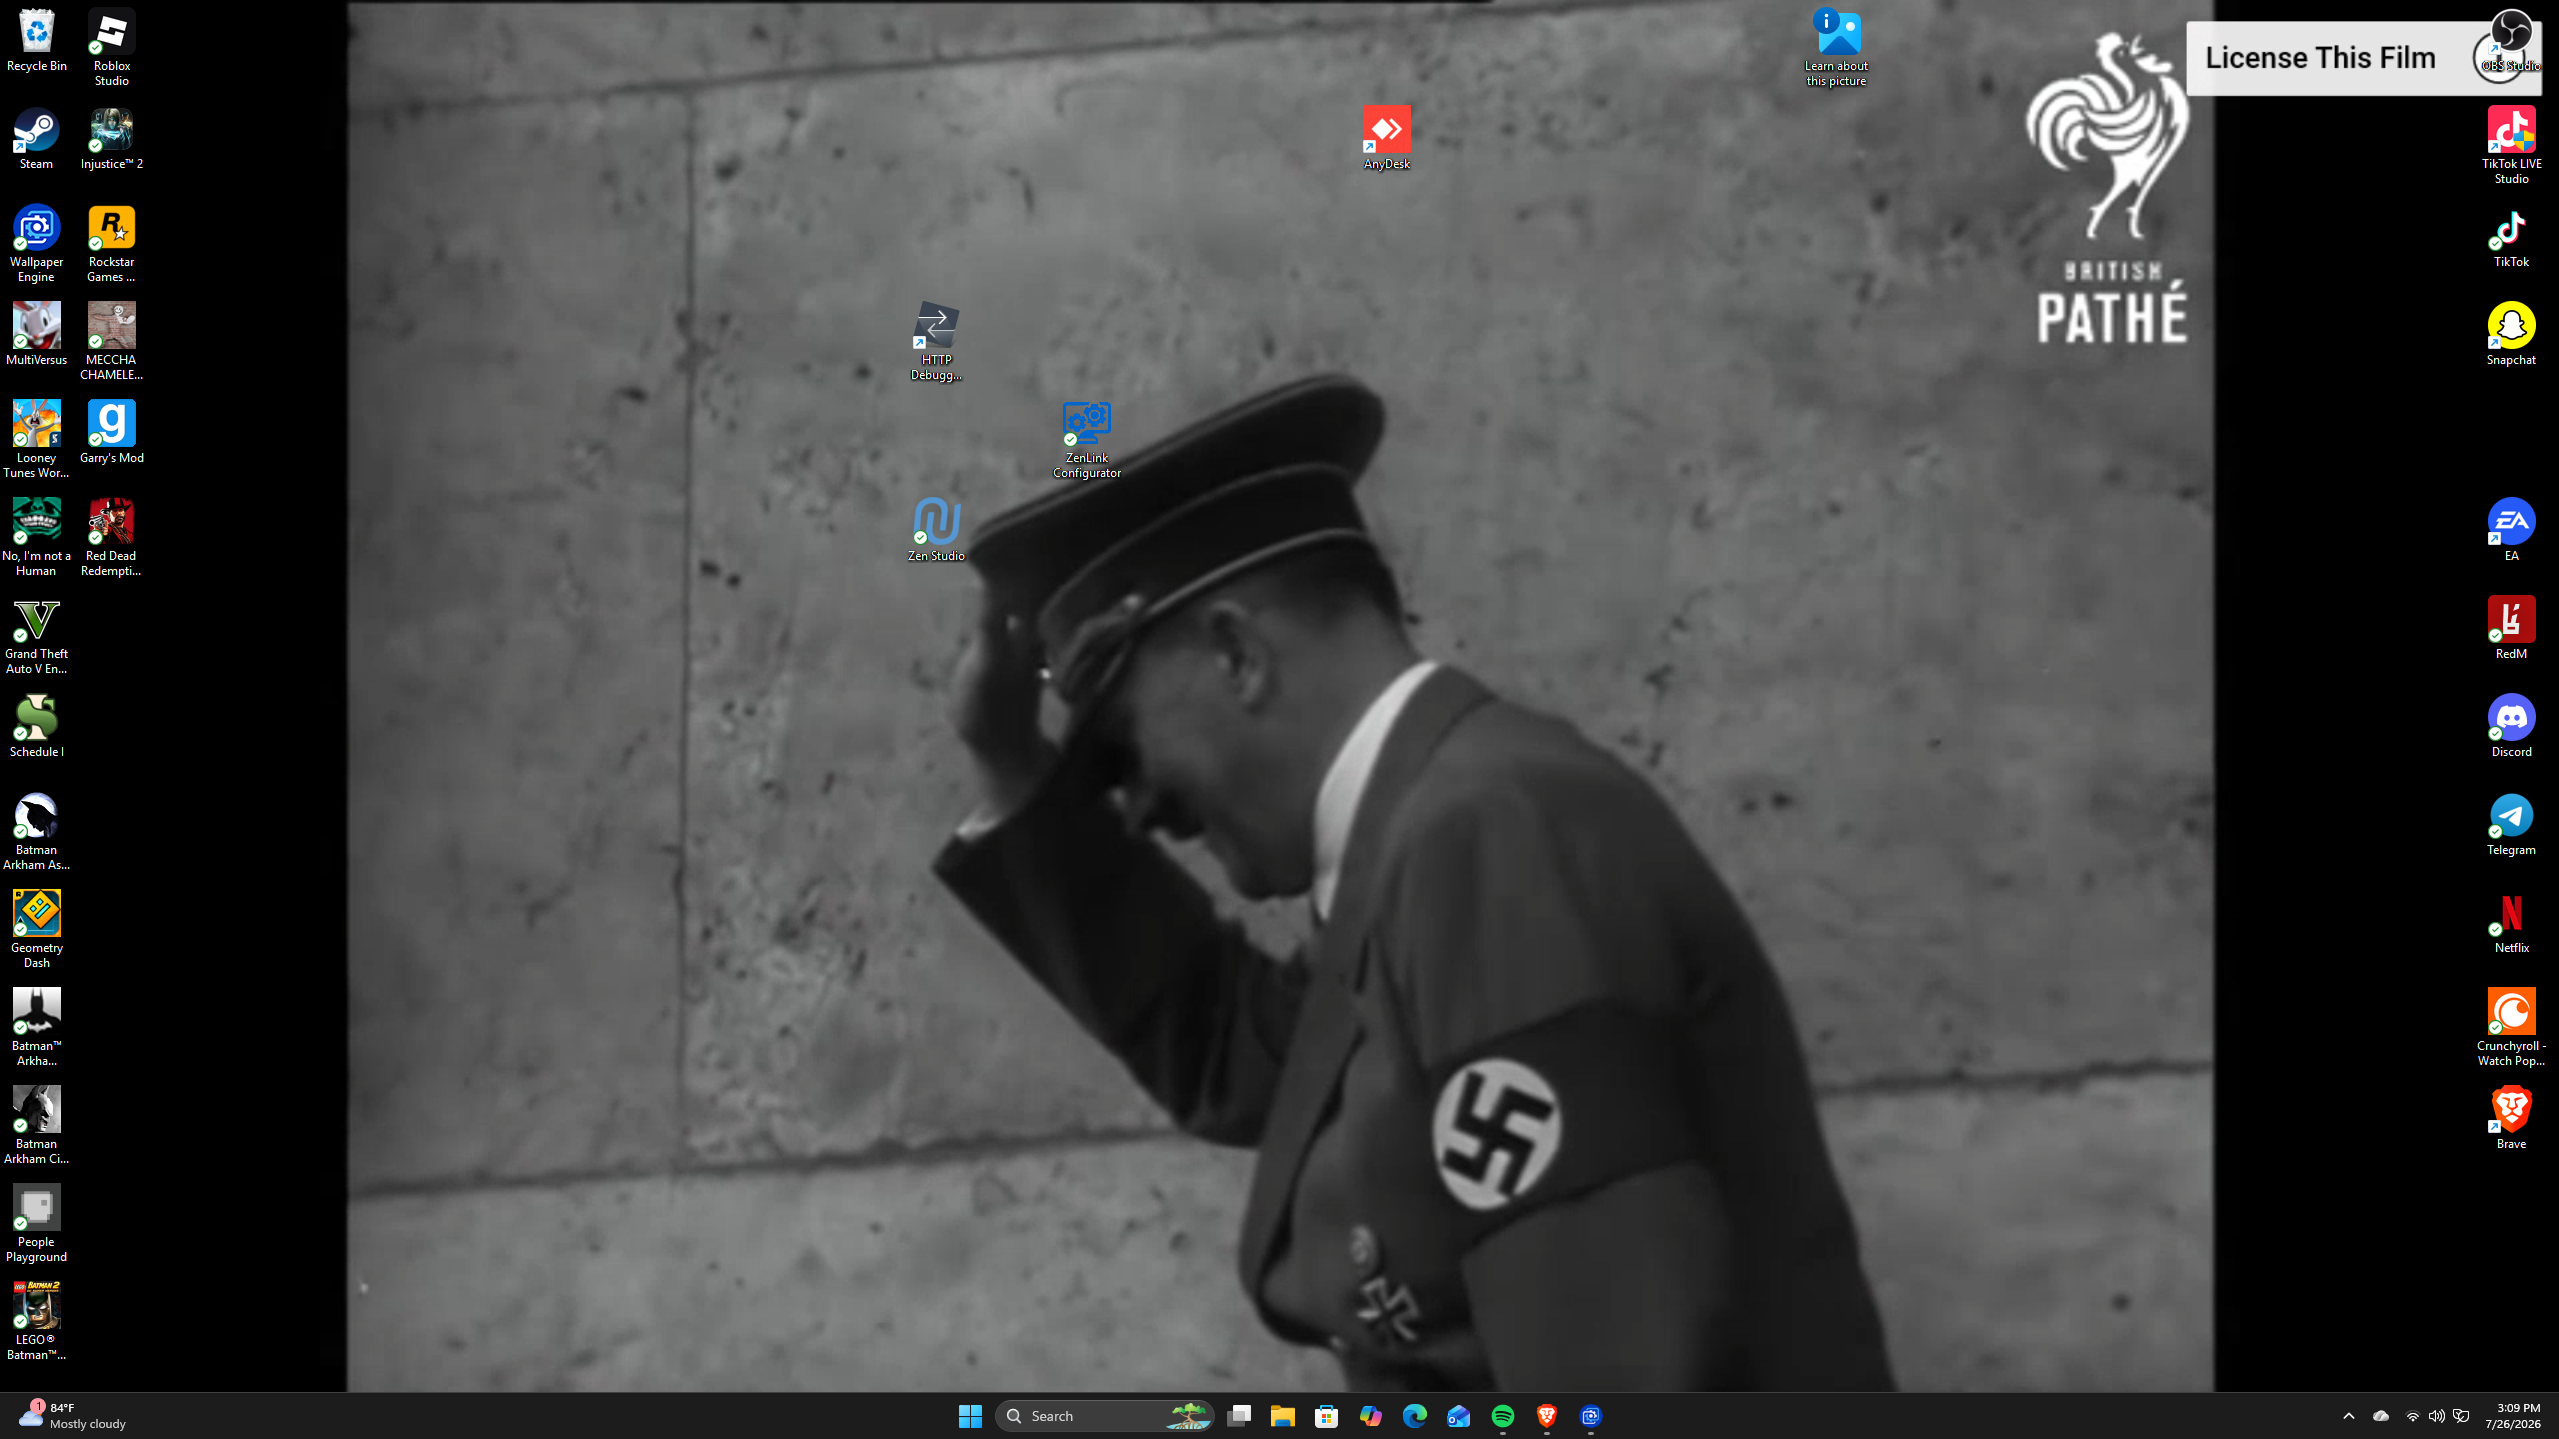This screenshot has width=2559, height=1439.
Task: Switch to Wallpaper Engine in the taskbar
Action: click(1591, 1416)
